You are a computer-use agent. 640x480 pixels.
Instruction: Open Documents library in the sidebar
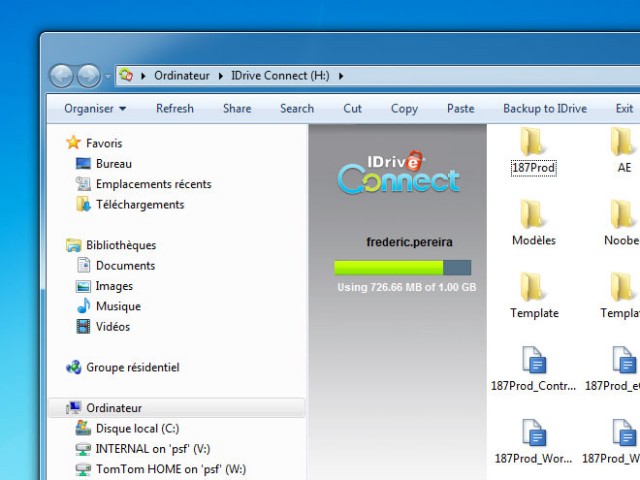pos(126,266)
